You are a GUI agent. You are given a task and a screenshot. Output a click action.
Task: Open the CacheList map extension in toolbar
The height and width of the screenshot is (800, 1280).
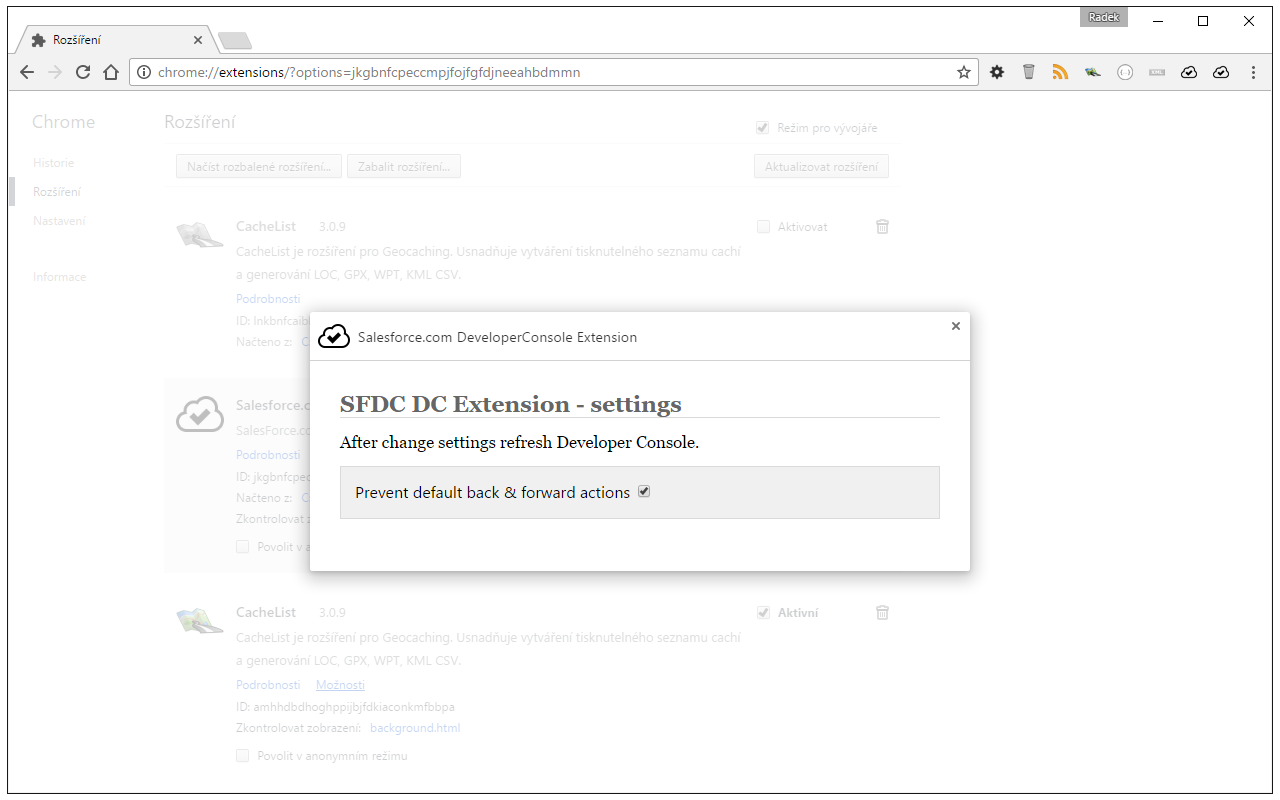(x=1093, y=72)
